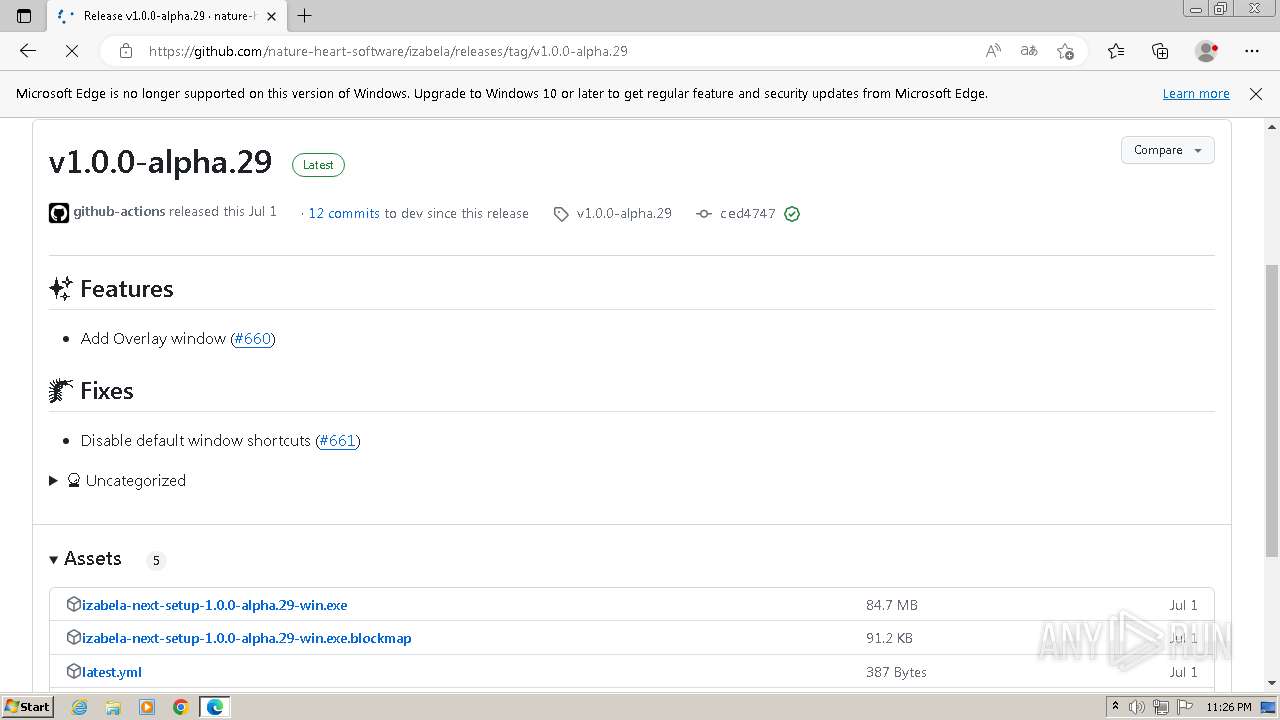The height and width of the screenshot is (720, 1280).
Task: Open the Compare dropdown
Action: pos(1167,150)
